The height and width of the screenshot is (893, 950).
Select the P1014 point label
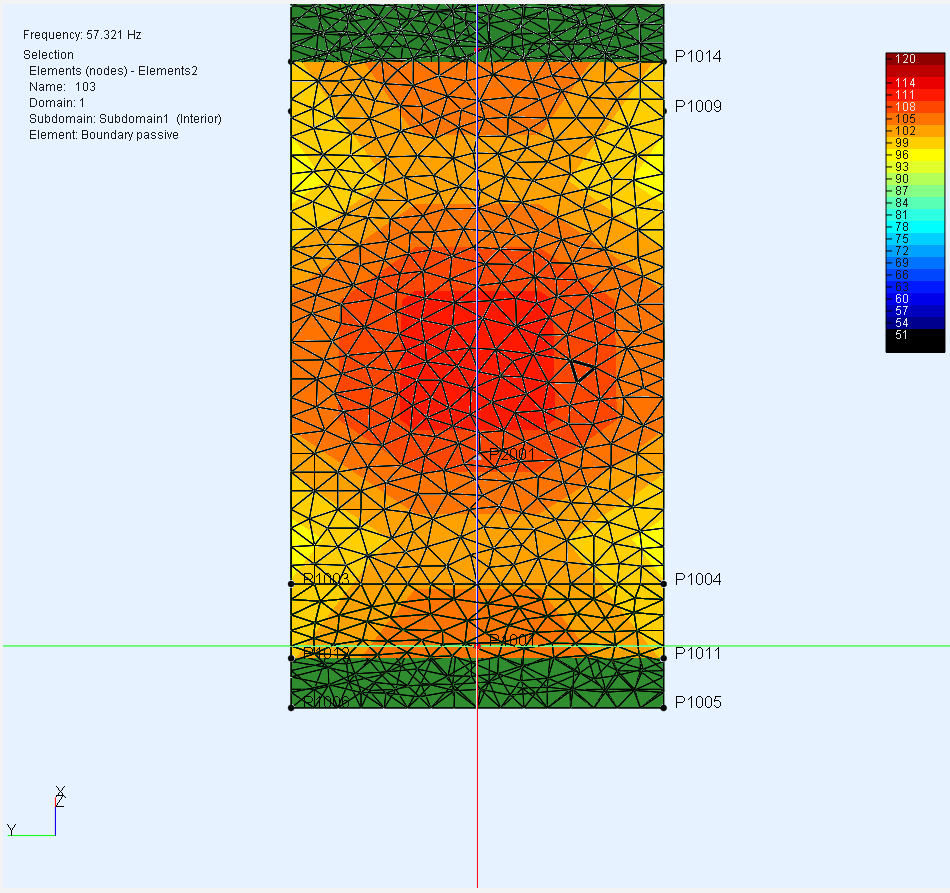(698, 57)
